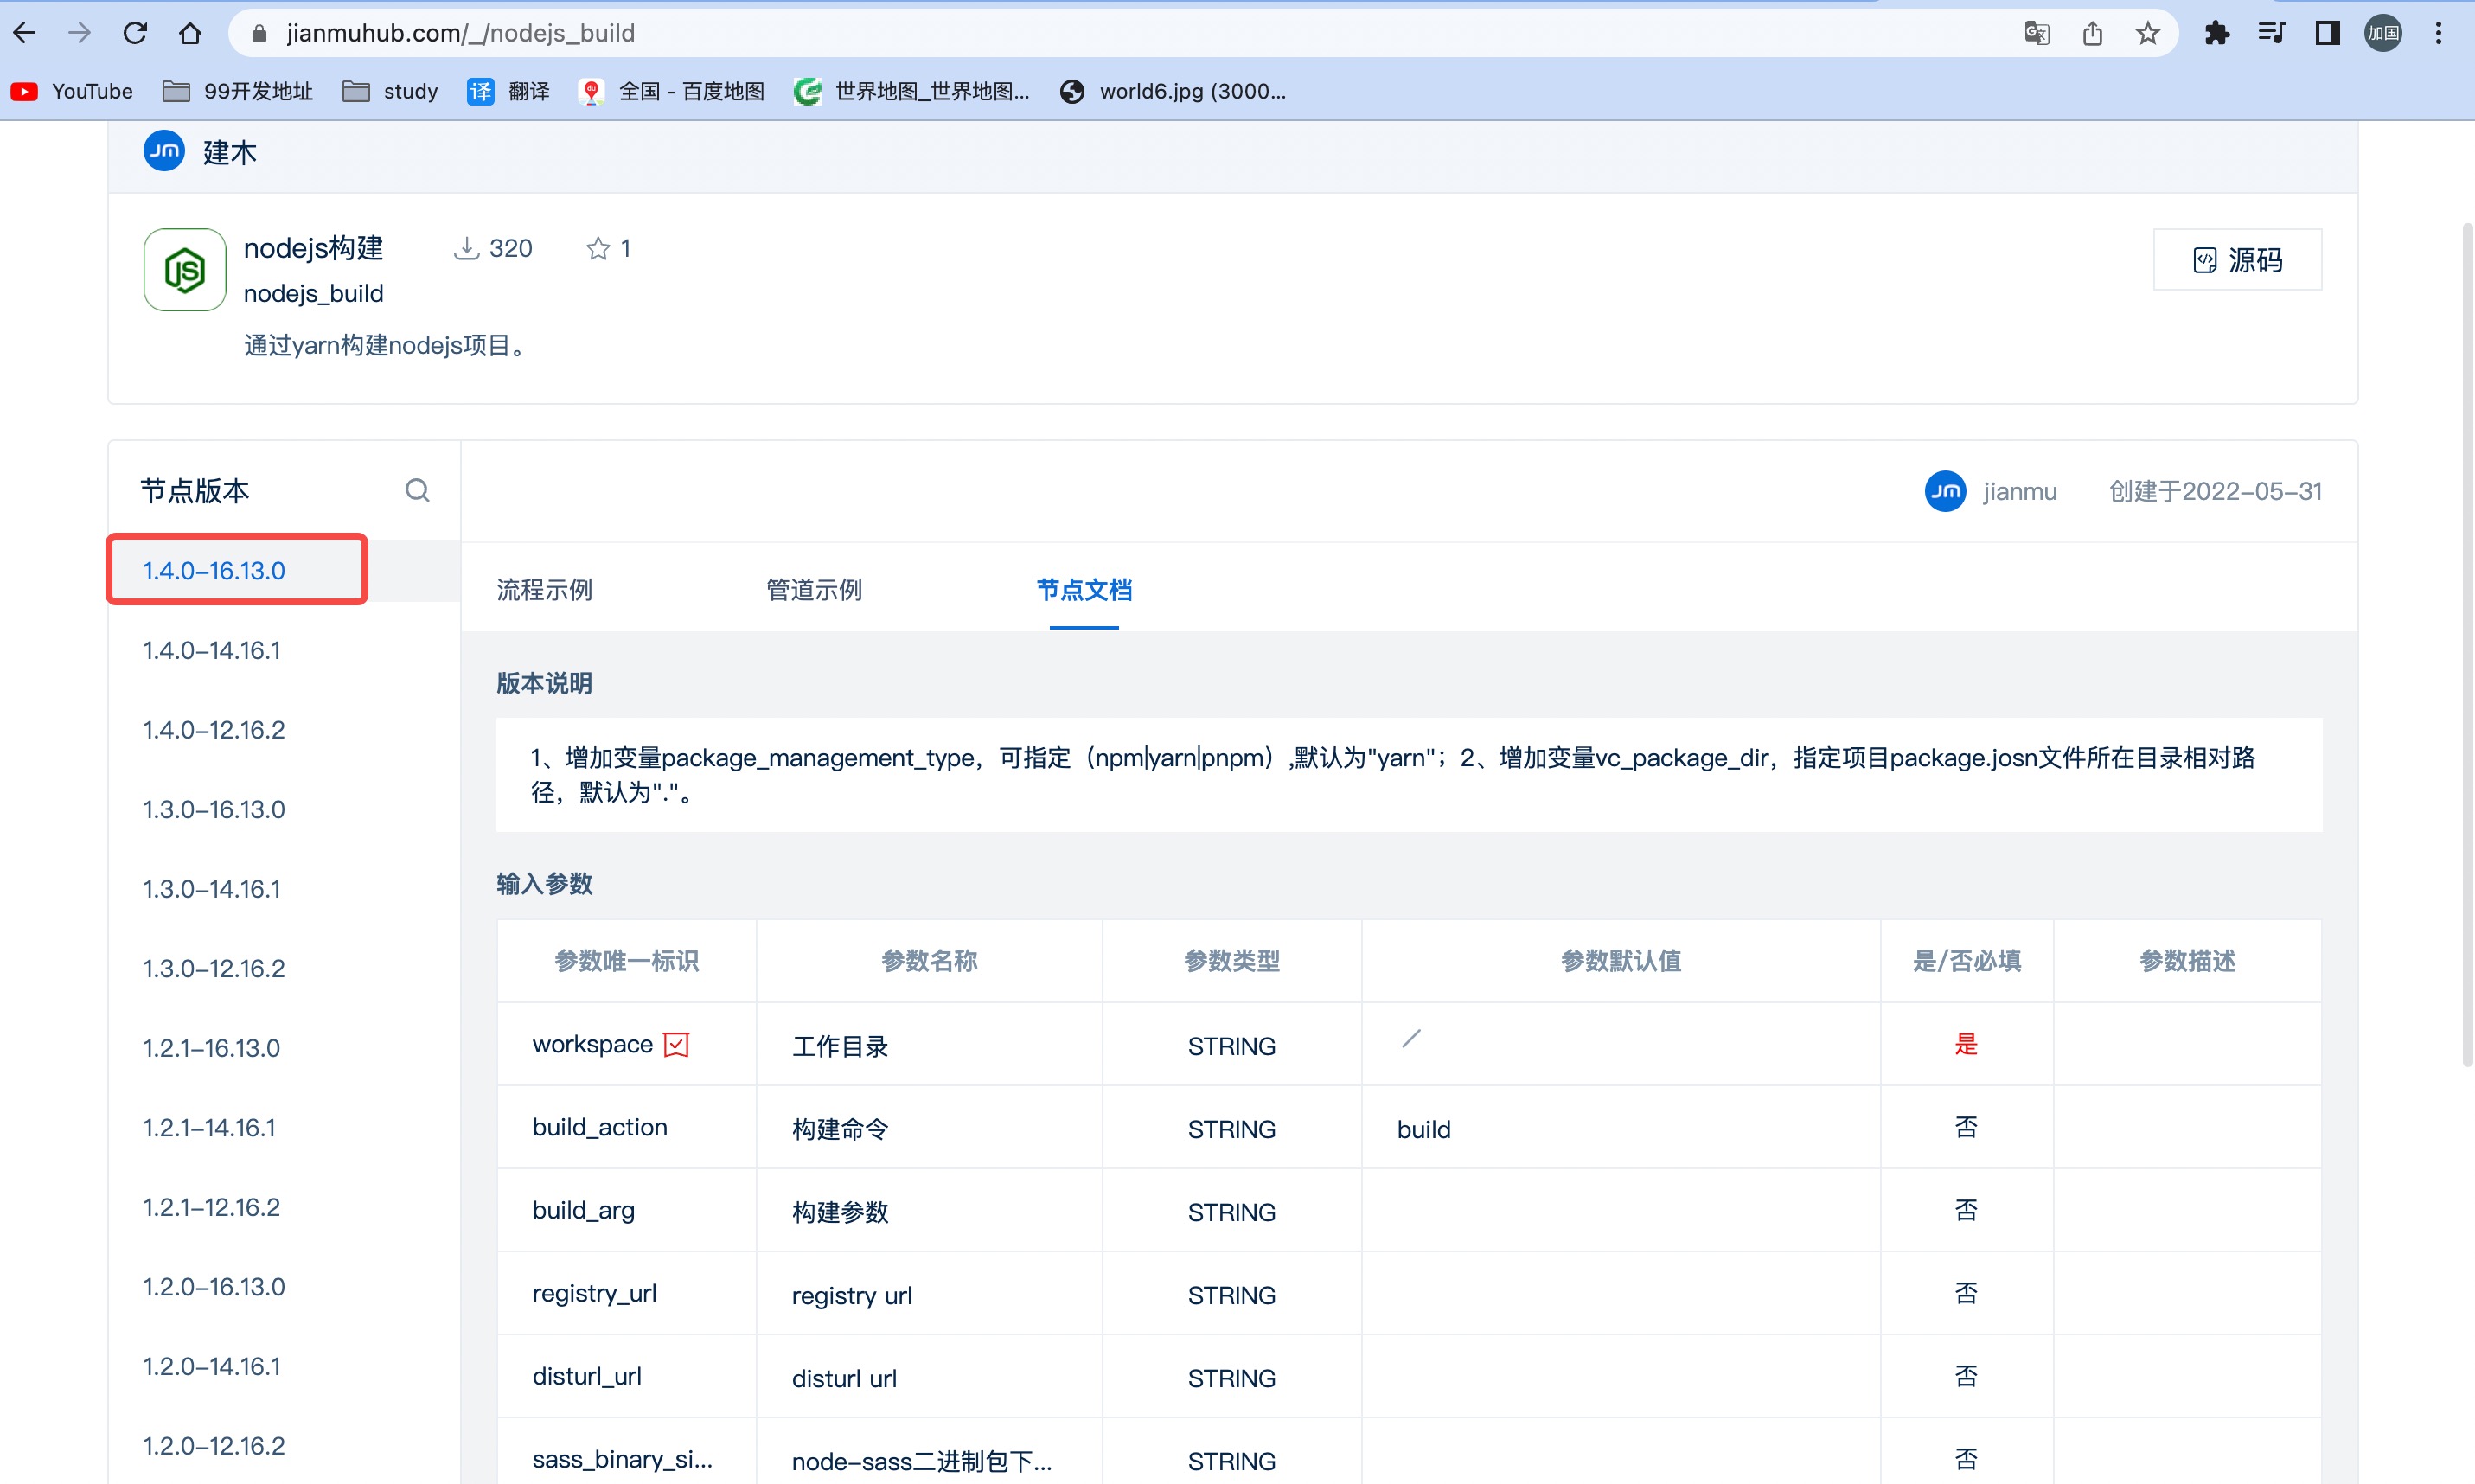
Task: Open the 世界地图 bookmark
Action: (912, 91)
